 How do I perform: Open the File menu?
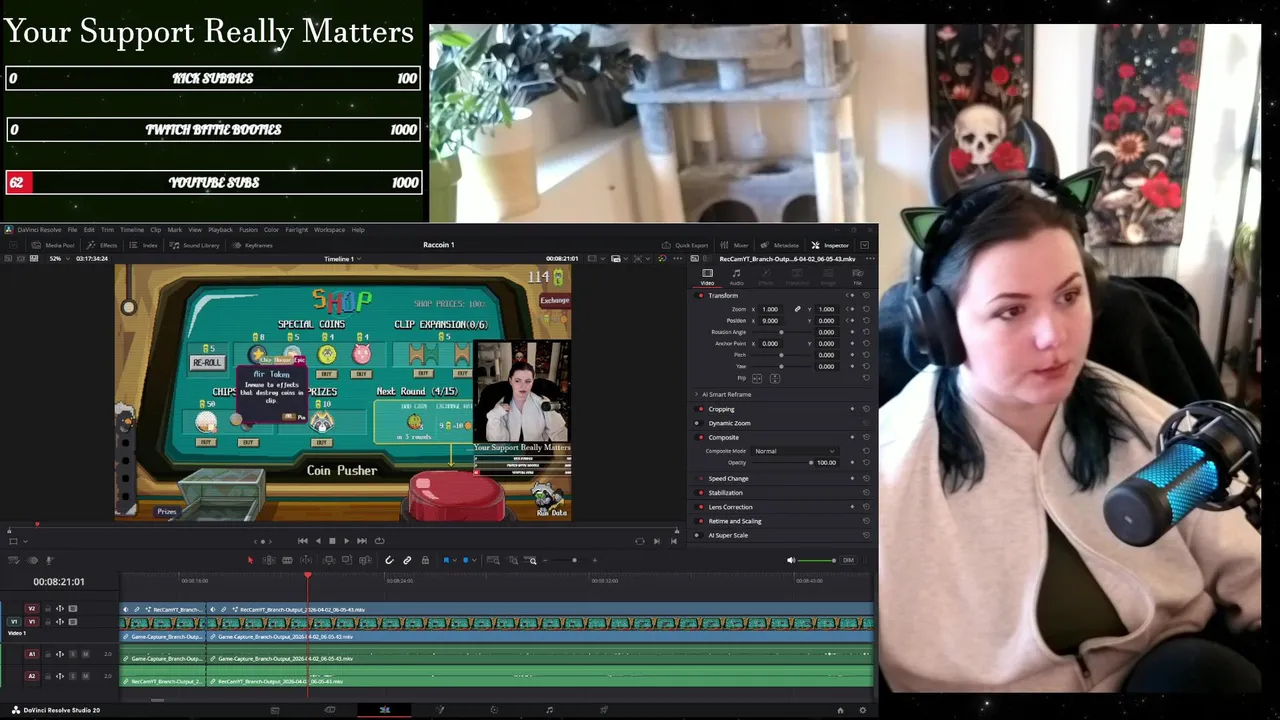[x=72, y=230]
